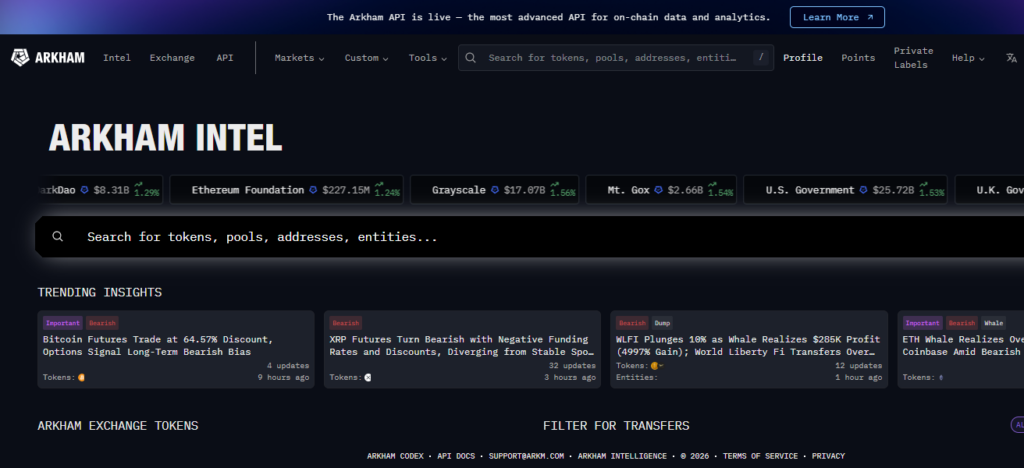Click the verified badge next to U.S. Government
The height and width of the screenshot is (468, 1024).
tap(863, 190)
